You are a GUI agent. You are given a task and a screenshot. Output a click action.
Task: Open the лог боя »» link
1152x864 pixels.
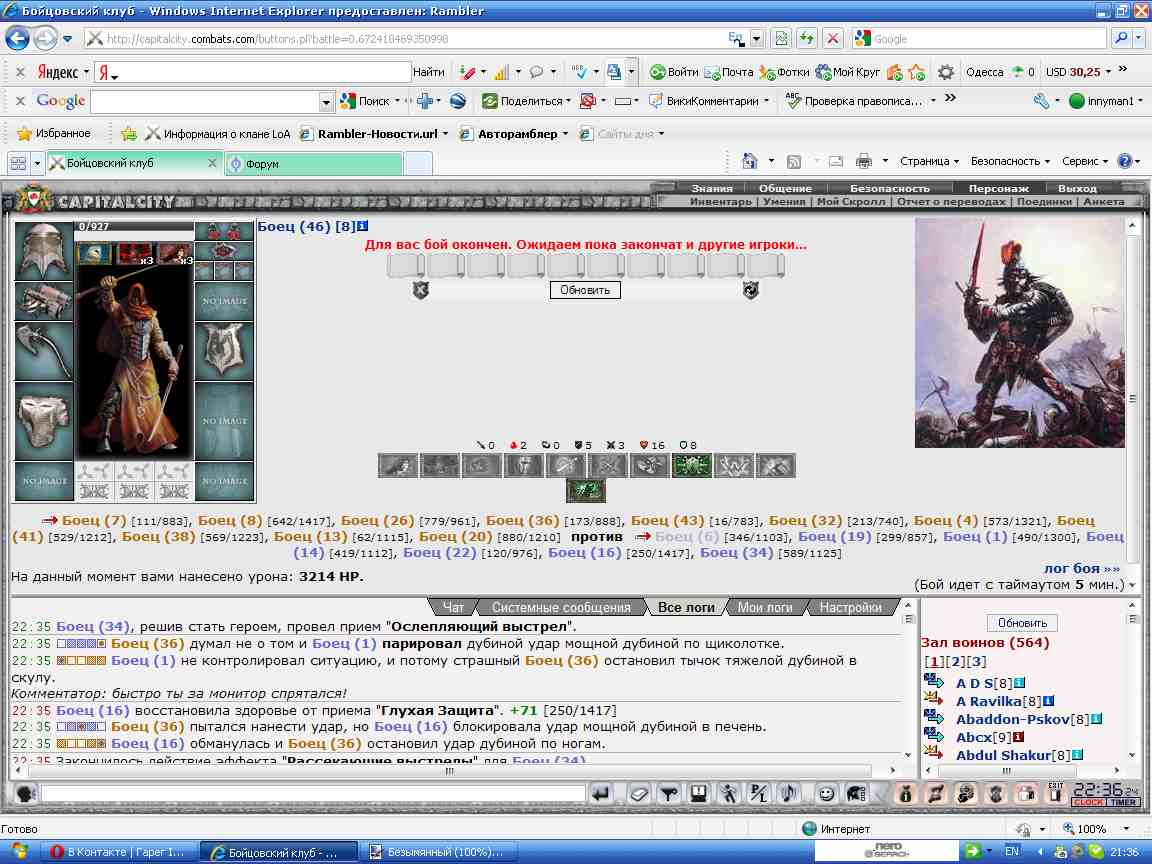click(x=1082, y=568)
